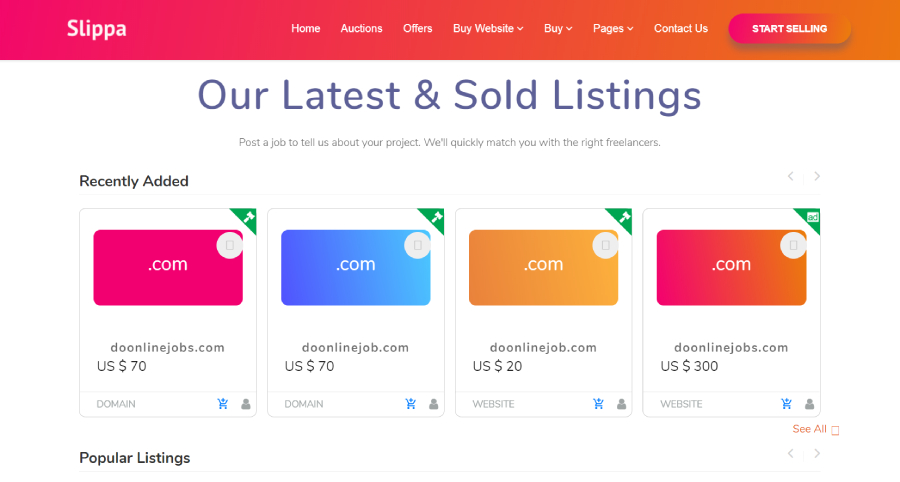Click cart icon on the blue doonlinejob.com card
Viewport: 900px width, 482px height.
tap(411, 404)
